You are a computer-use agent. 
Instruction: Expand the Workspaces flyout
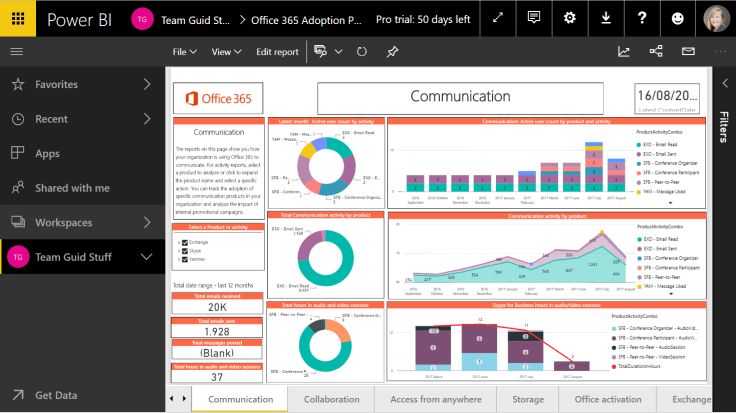pyautogui.click(x=147, y=222)
